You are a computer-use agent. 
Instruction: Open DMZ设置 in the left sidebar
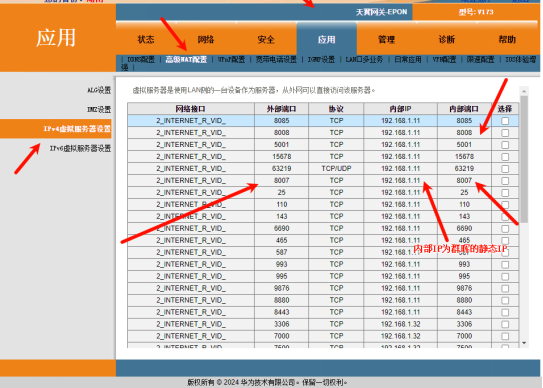[99, 109]
